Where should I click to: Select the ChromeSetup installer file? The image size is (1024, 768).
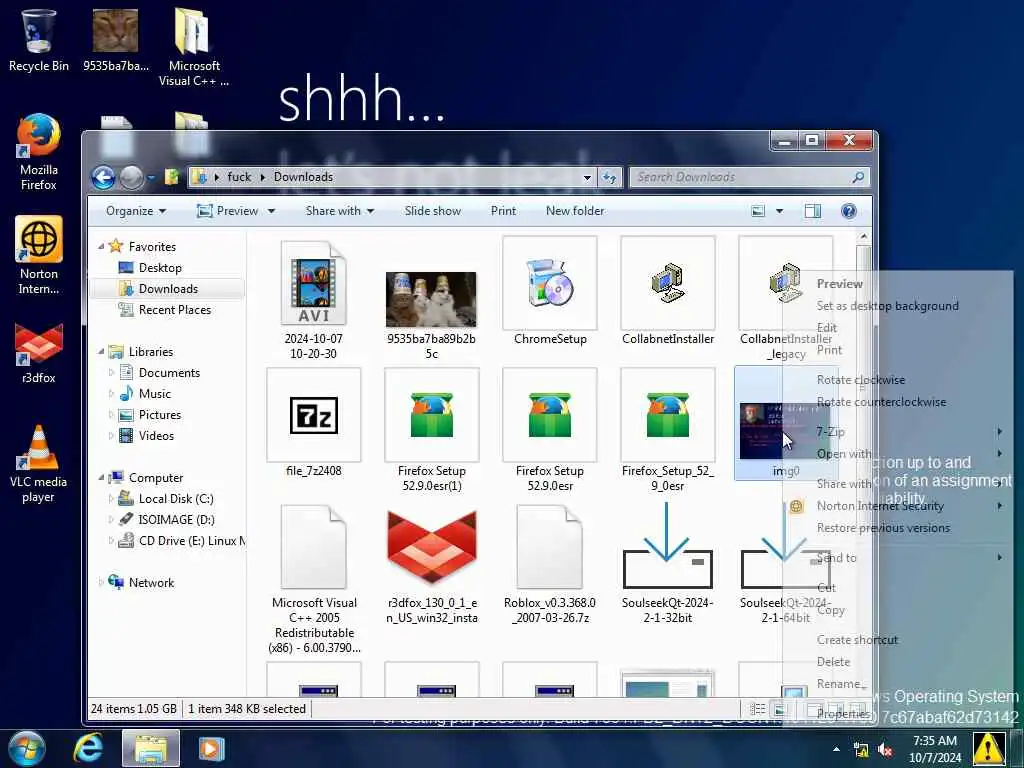(x=550, y=291)
